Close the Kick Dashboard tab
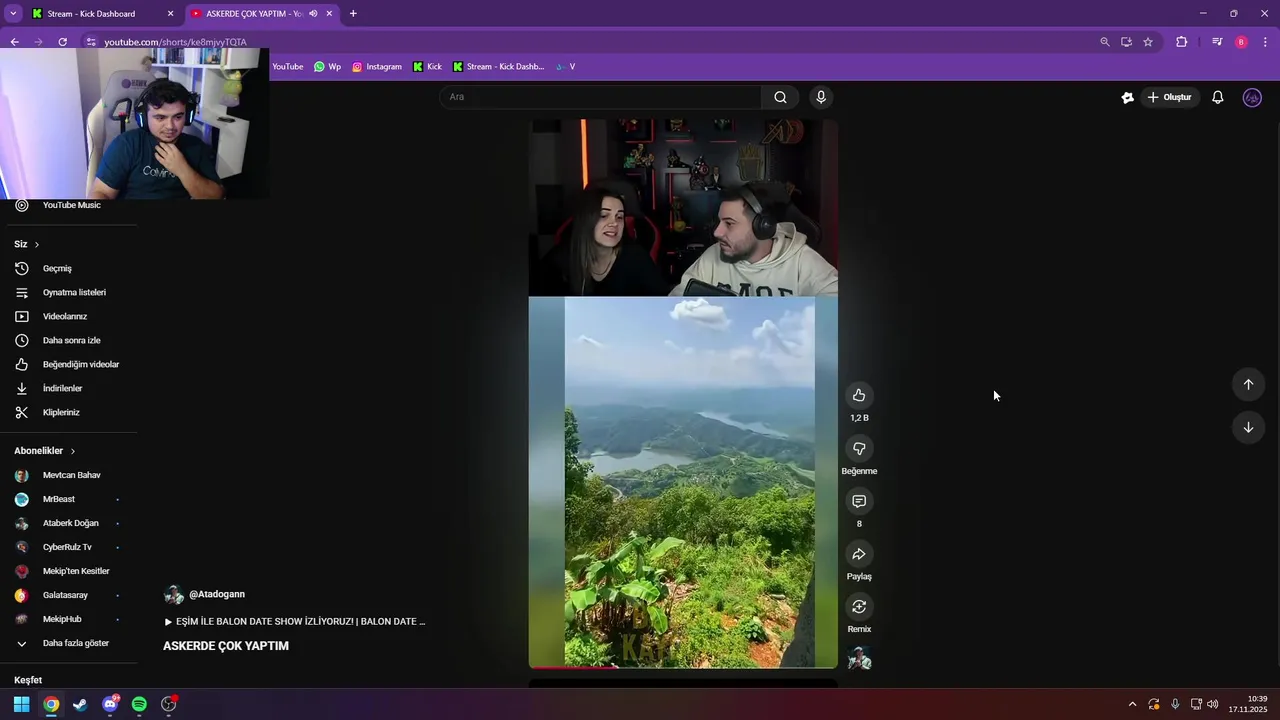The height and width of the screenshot is (720, 1280). click(170, 14)
